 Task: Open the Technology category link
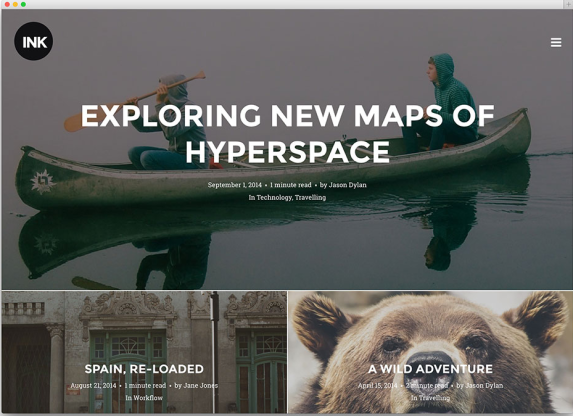coord(274,197)
